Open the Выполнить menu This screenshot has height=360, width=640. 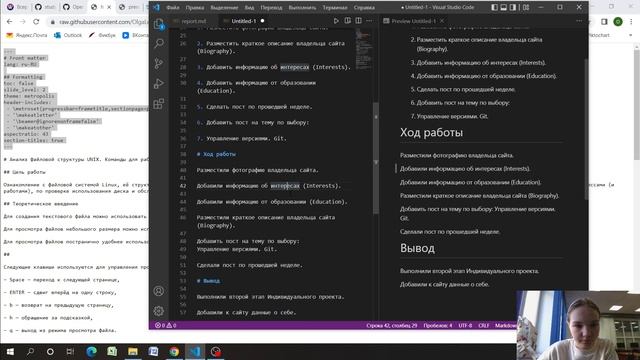(x=302, y=8)
